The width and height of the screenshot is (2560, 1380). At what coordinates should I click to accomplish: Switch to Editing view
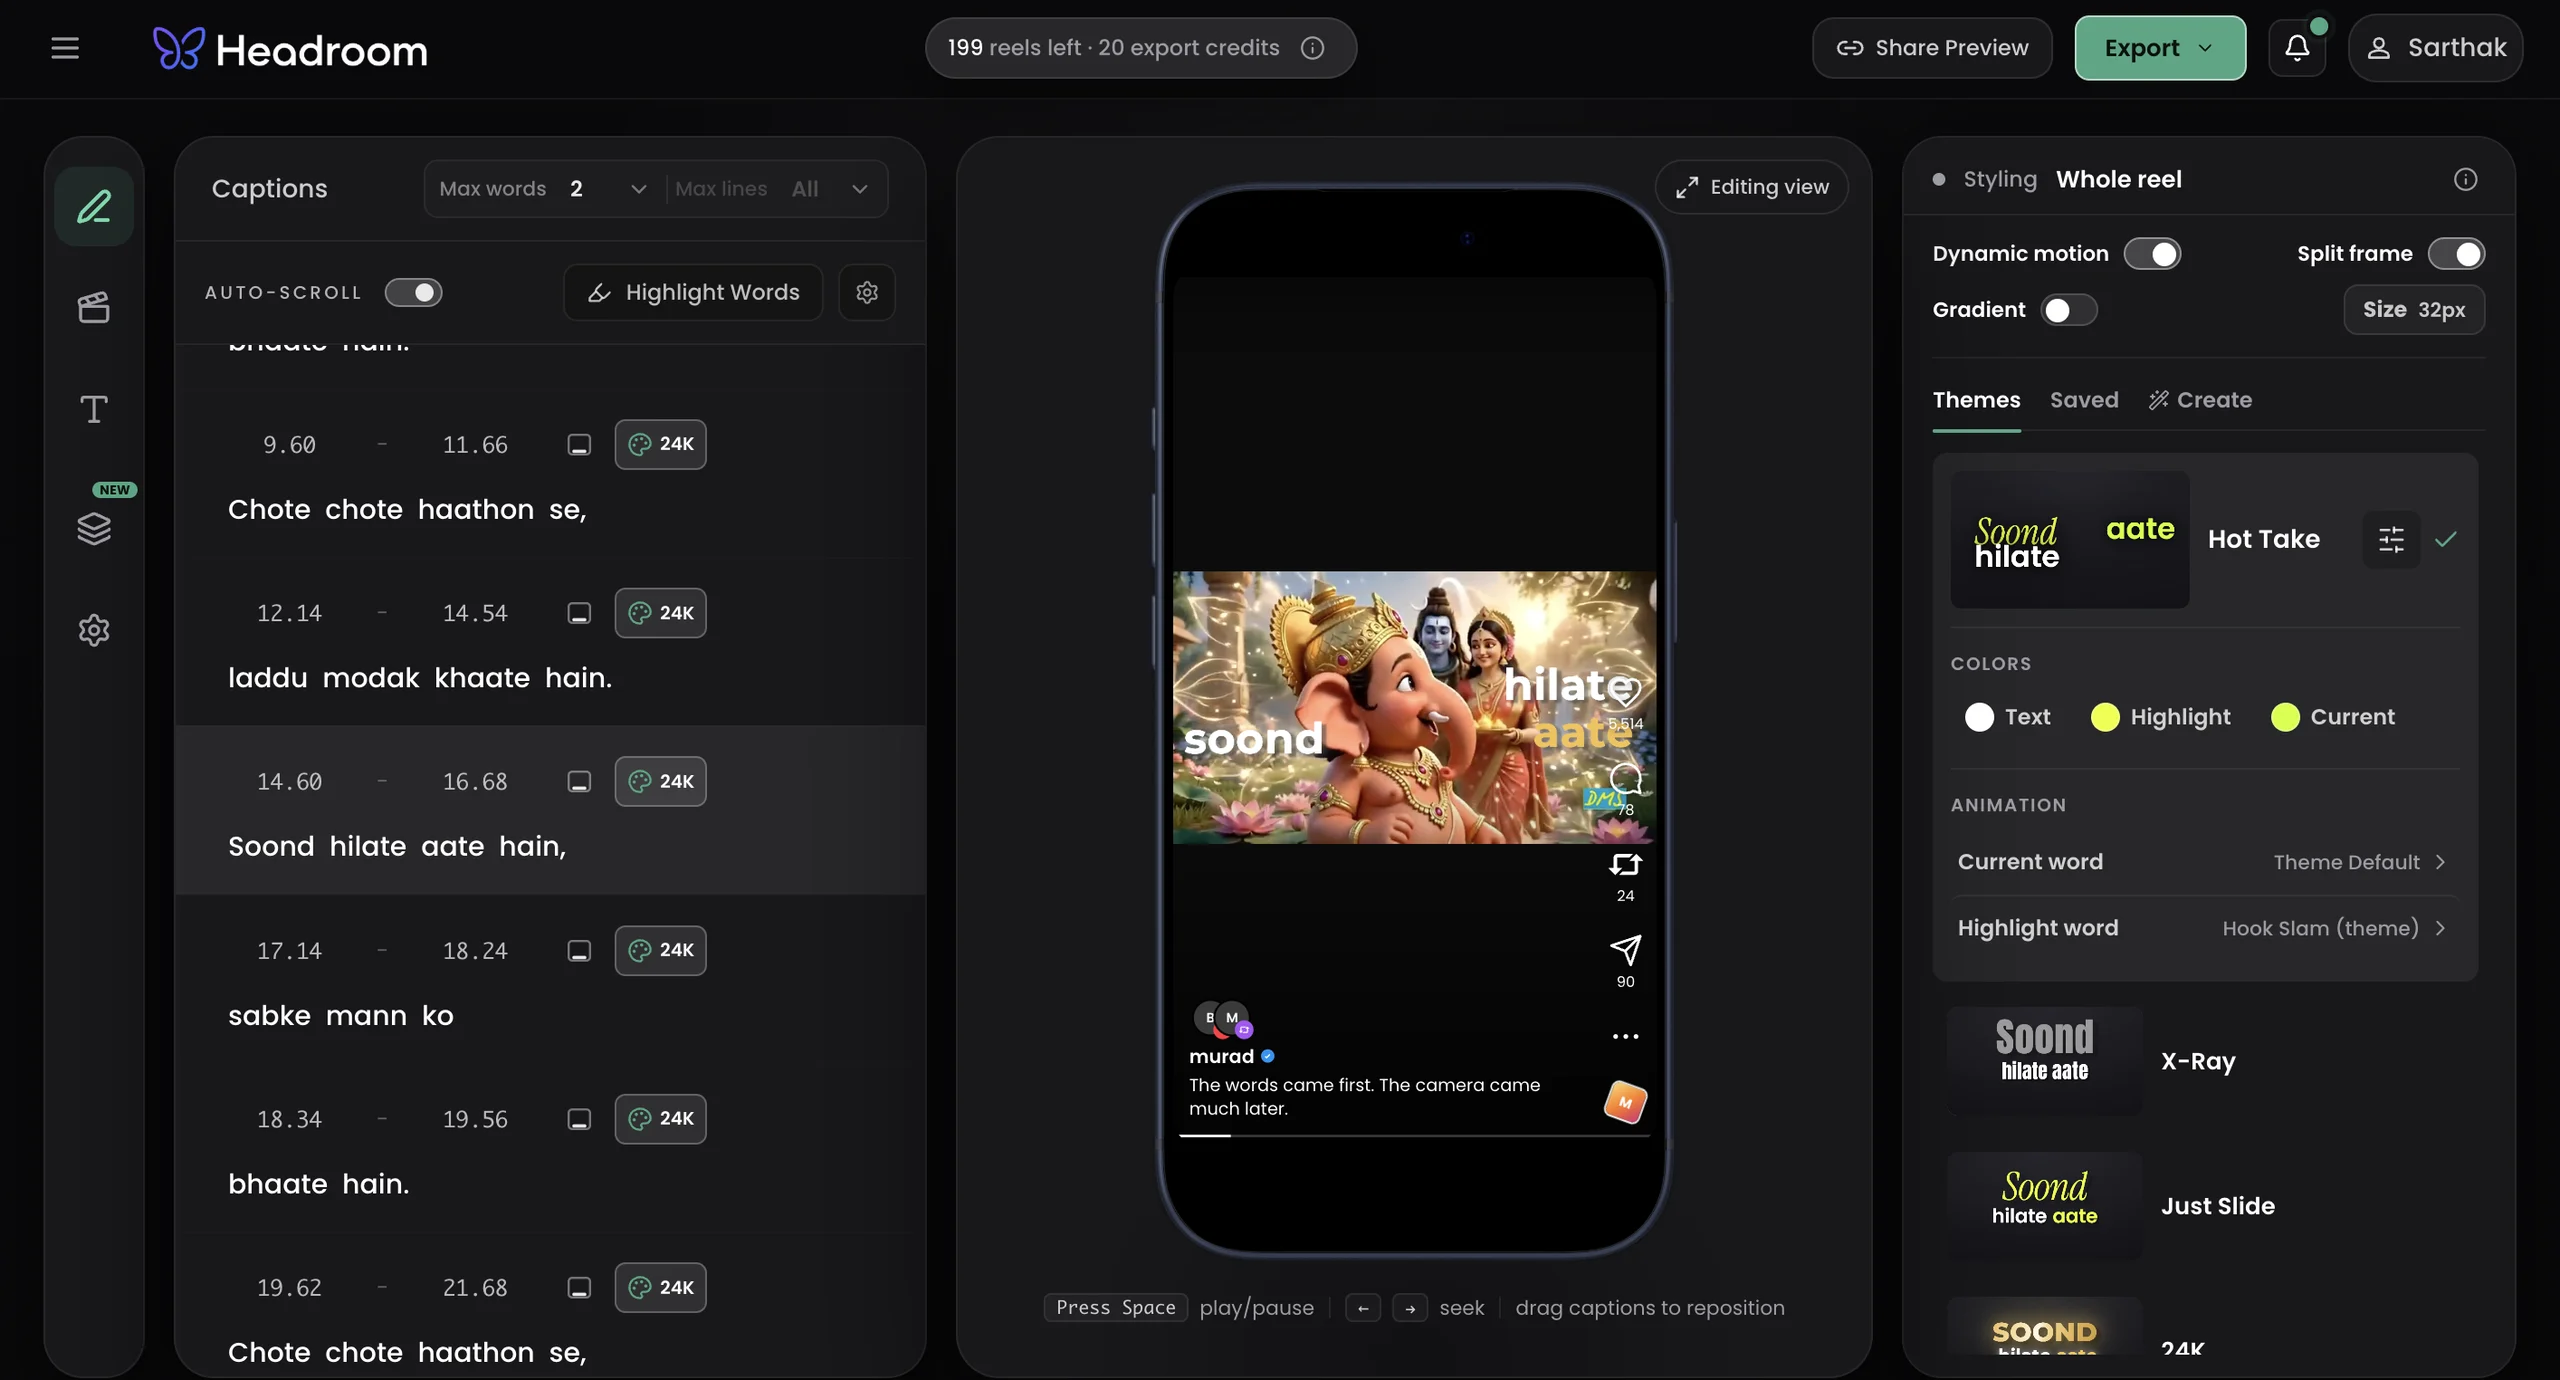tap(1752, 187)
